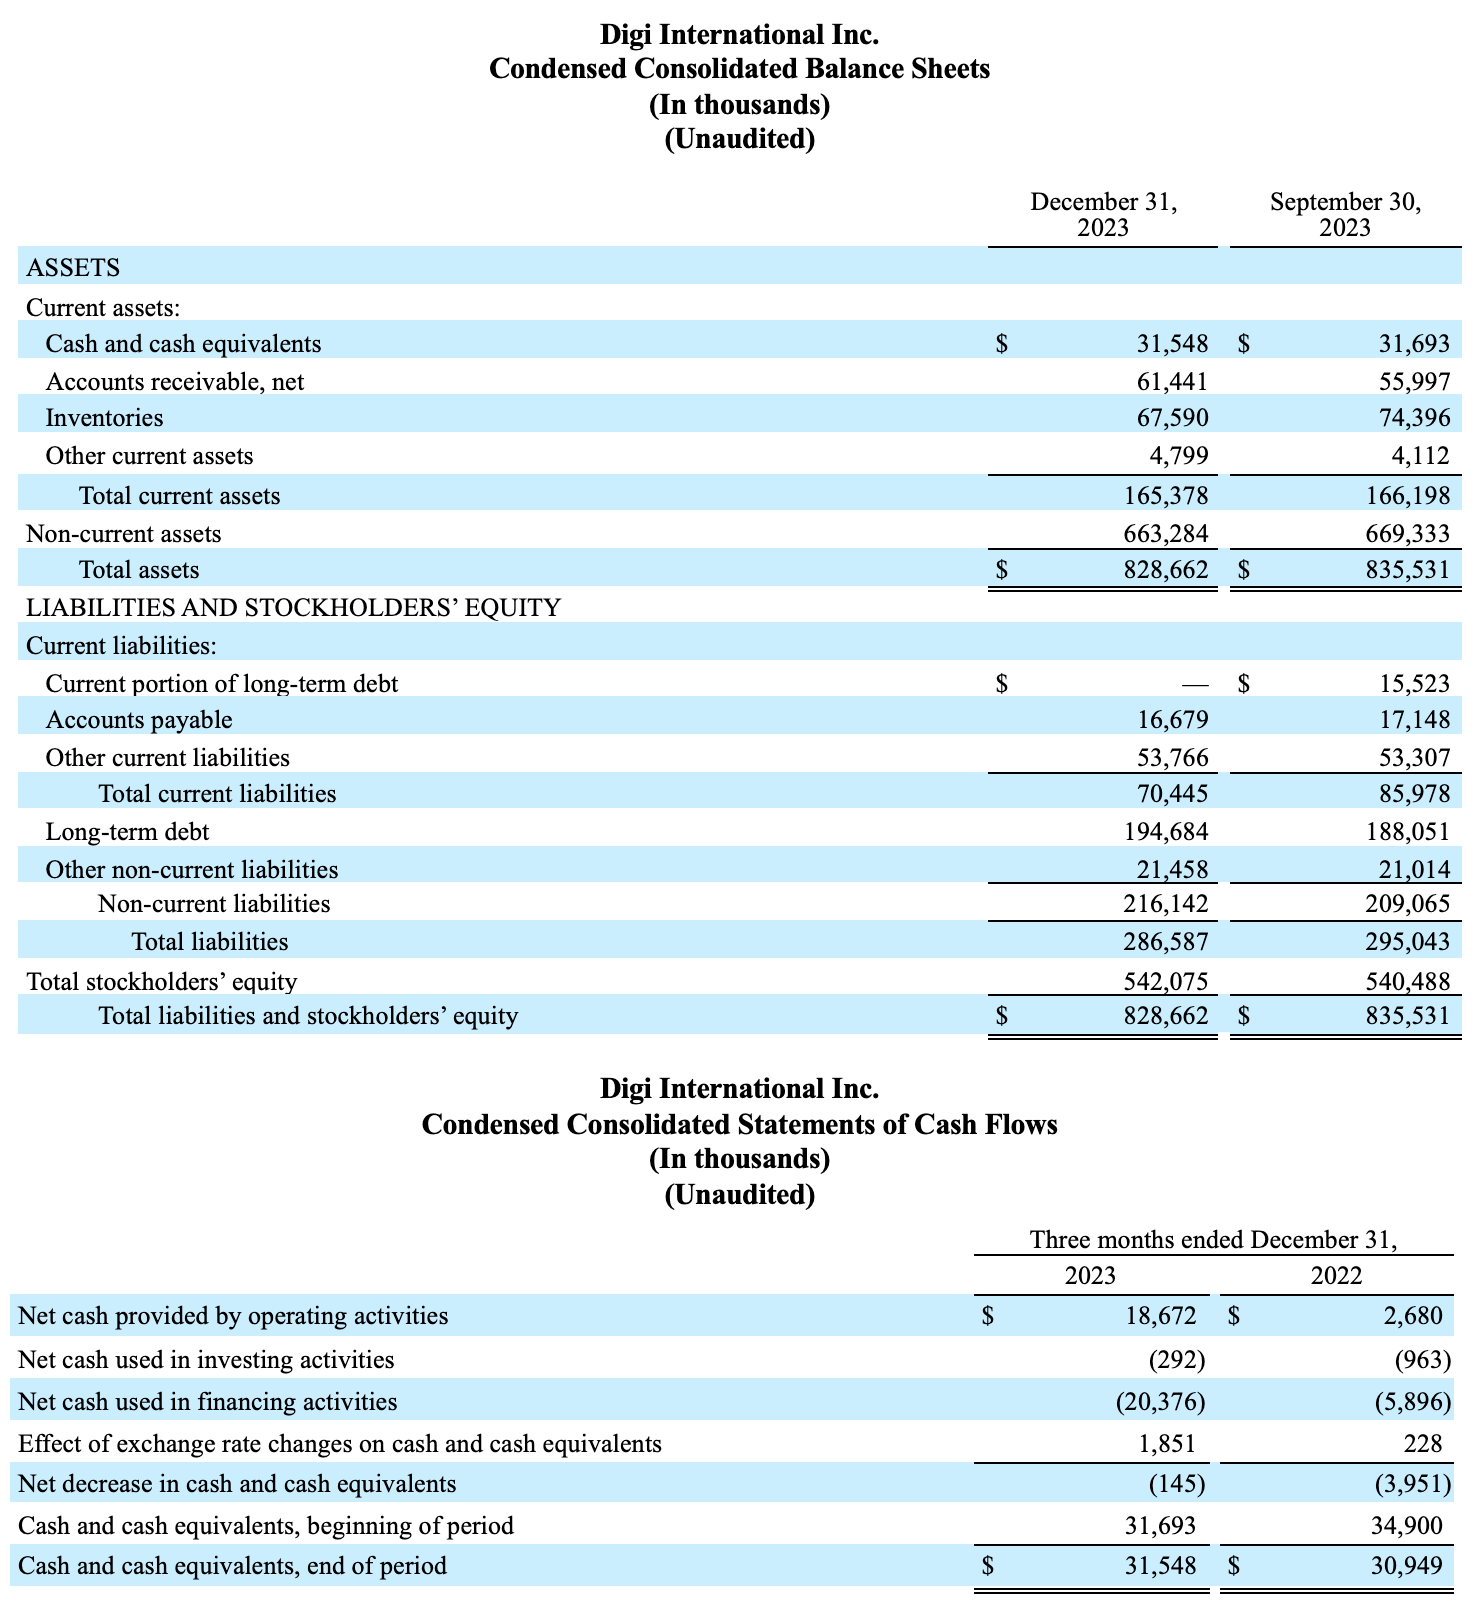Click non-current liabilities subtotal 216,142

click(1166, 904)
